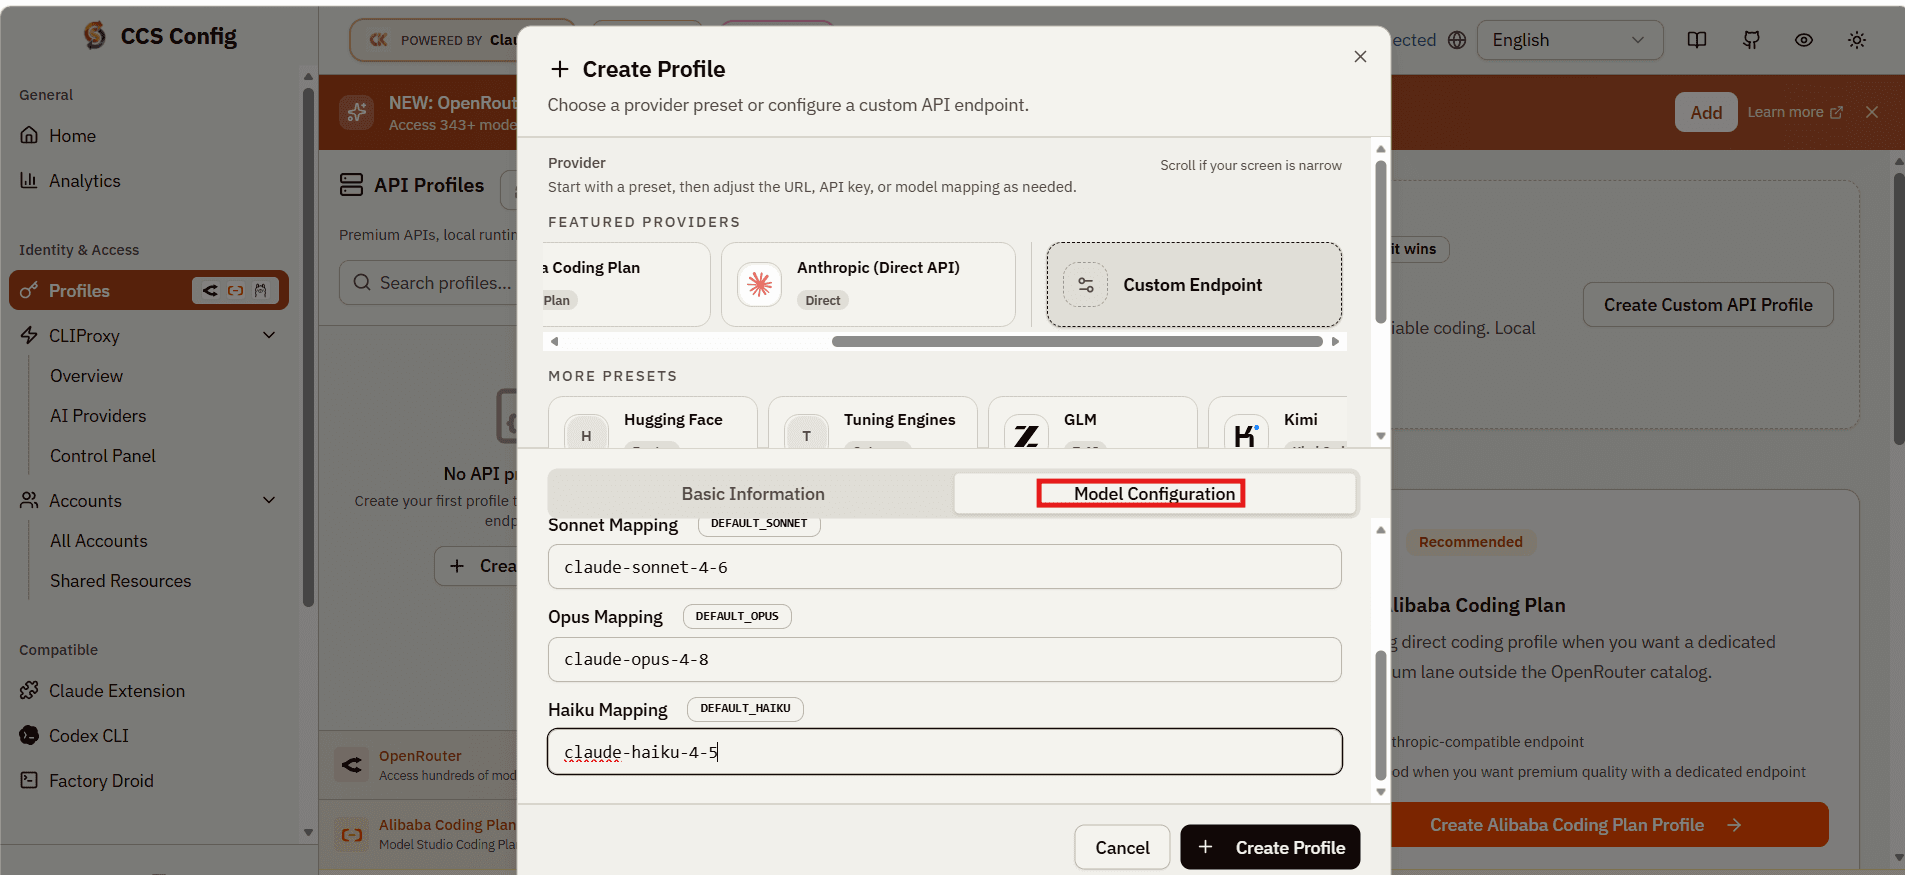1905x875 pixels.
Task: Open Control Panel page
Action: [x=103, y=456]
